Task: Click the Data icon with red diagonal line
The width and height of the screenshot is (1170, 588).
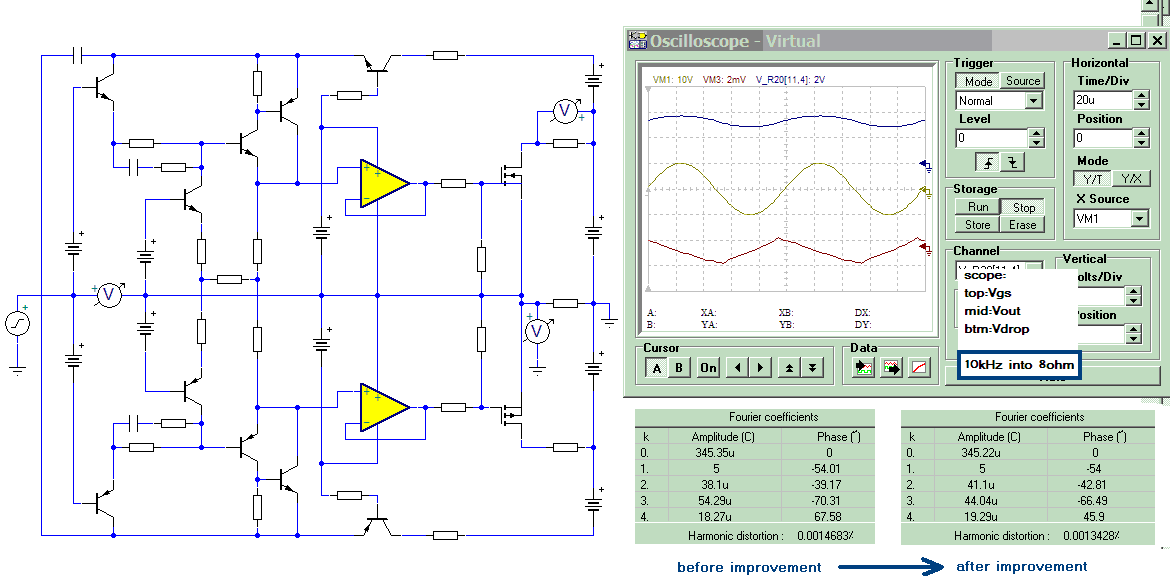Action: point(920,367)
